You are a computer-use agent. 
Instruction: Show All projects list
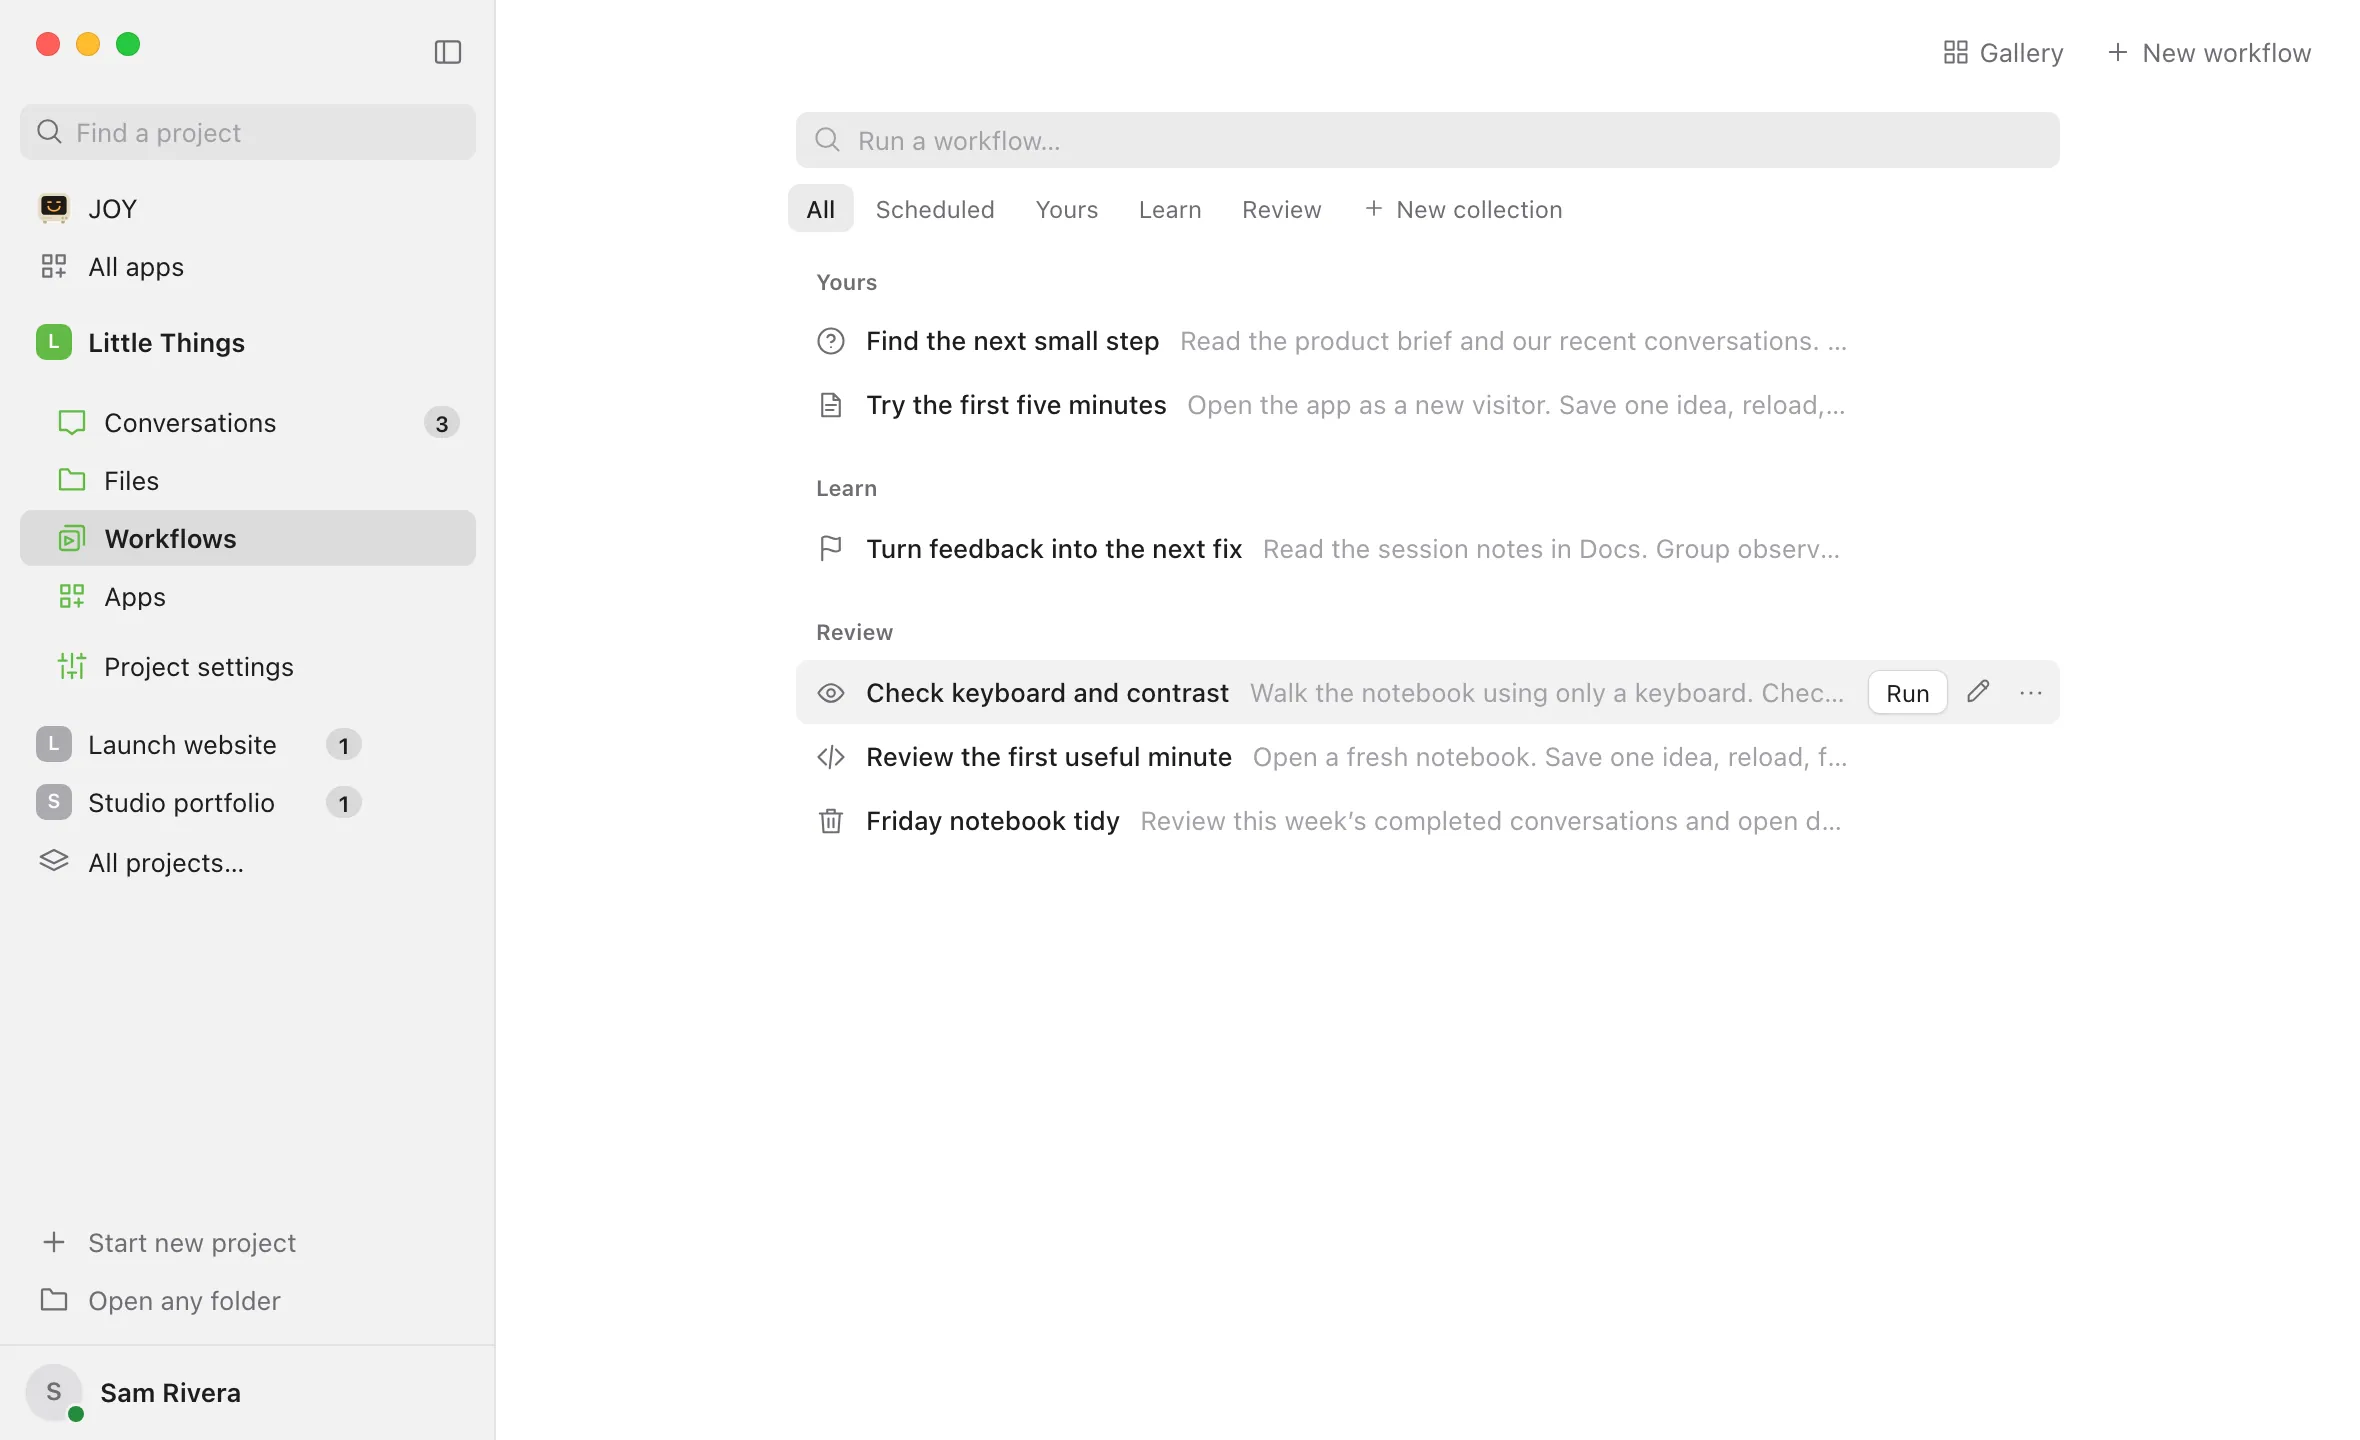247,862
